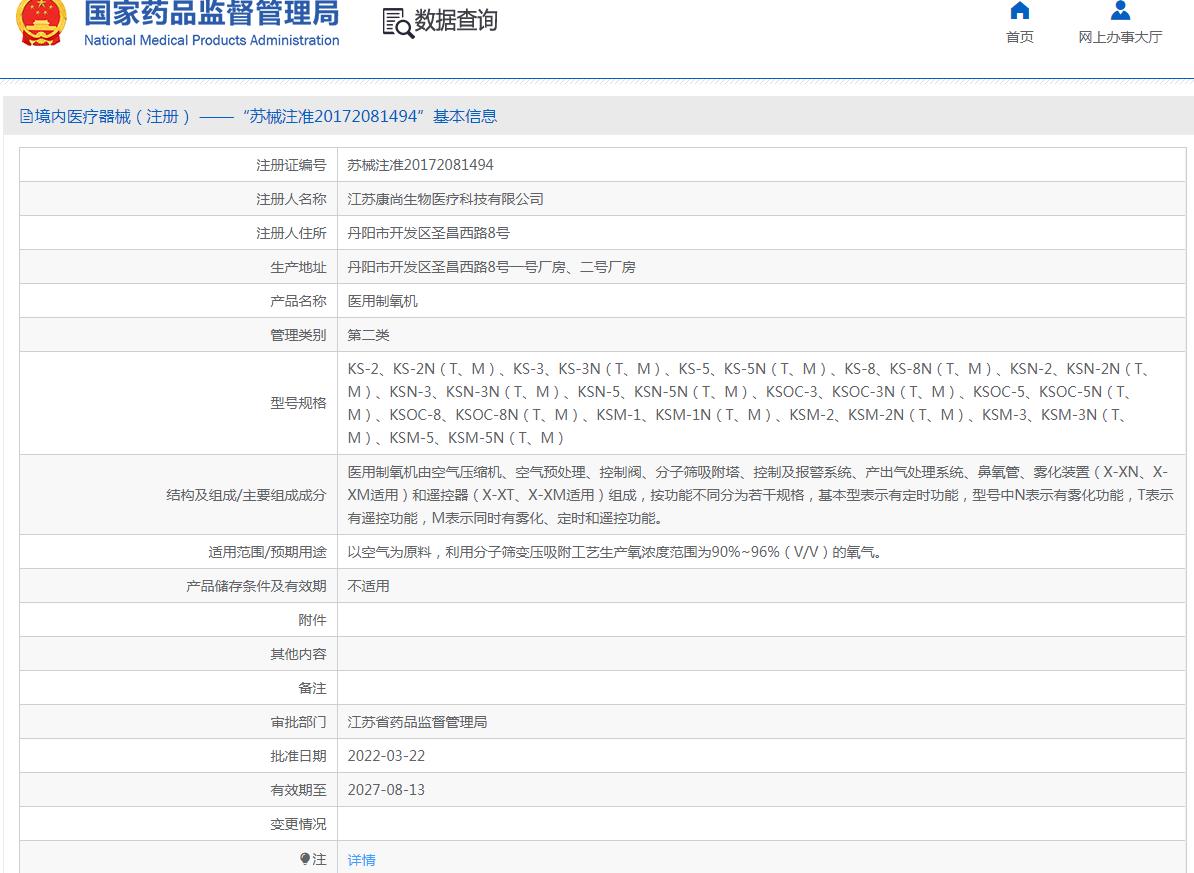The image size is (1194, 873).
Task: Click the lightbulb icon beside 注
Action: pyautogui.click(x=305, y=859)
